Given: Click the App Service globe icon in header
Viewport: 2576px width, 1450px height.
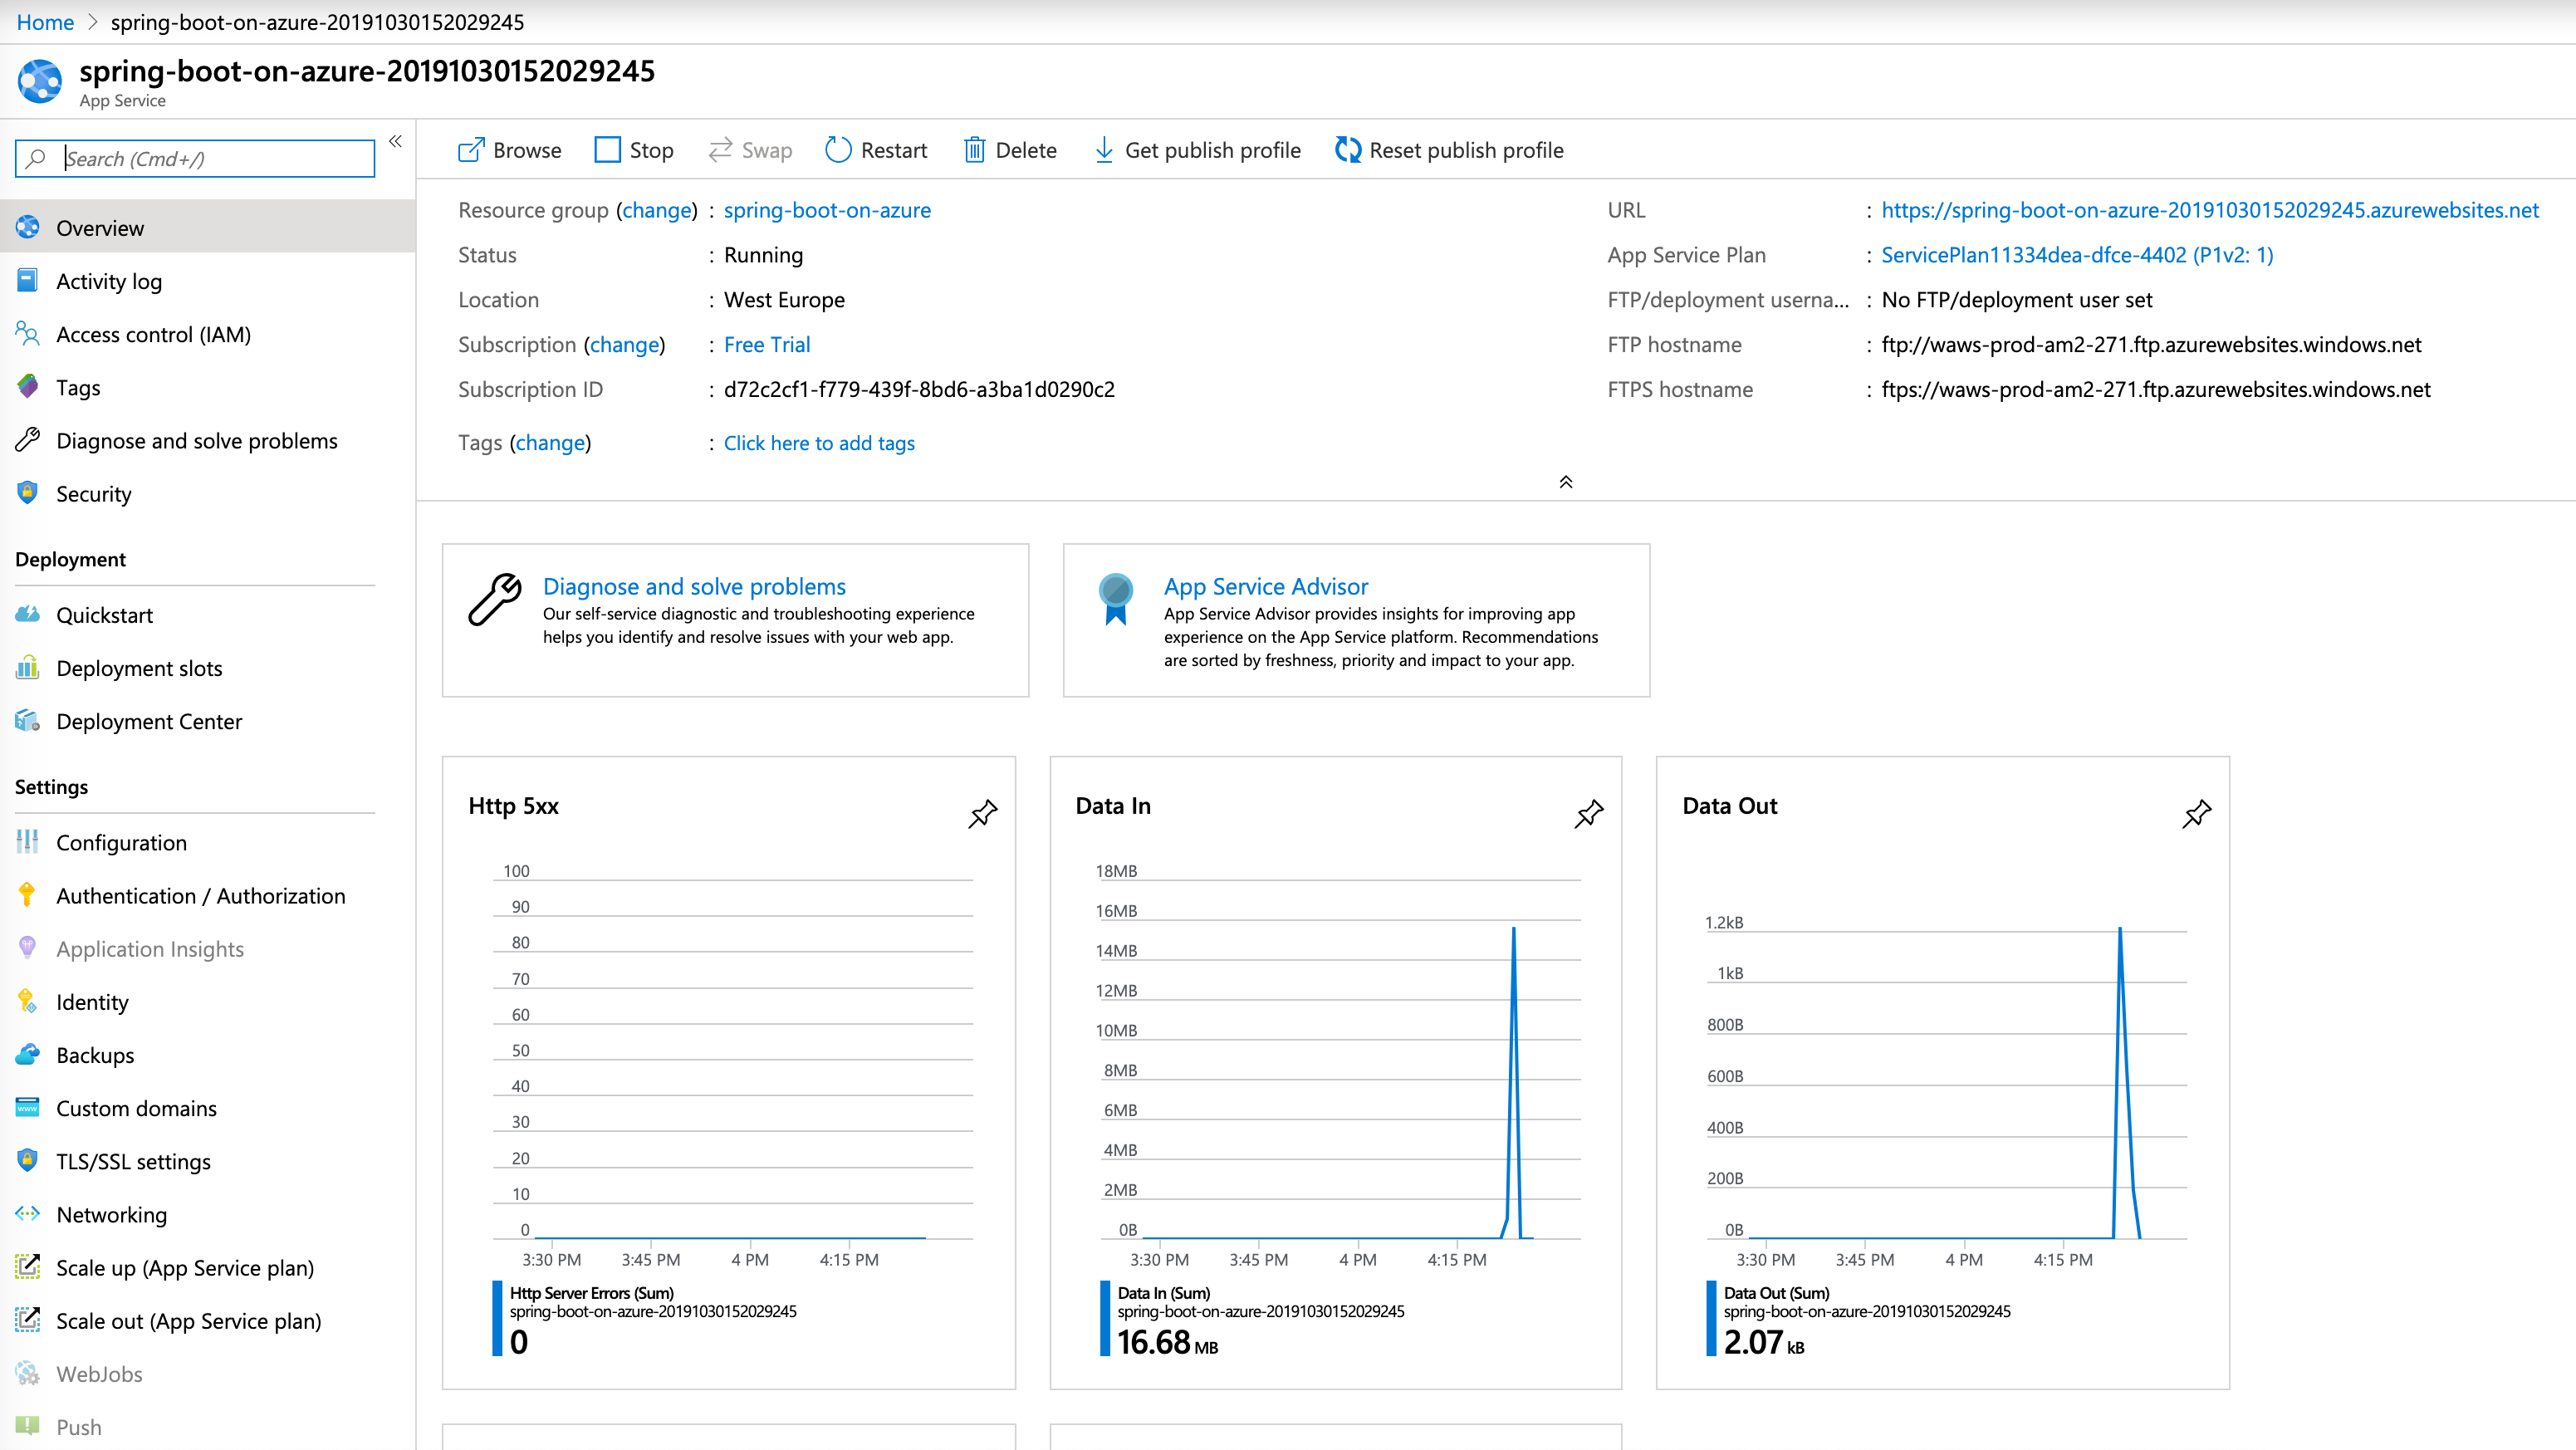Looking at the screenshot, I should [40, 82].
